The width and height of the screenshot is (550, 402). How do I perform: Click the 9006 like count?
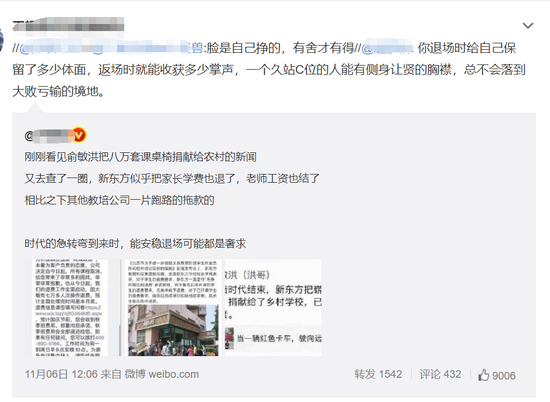tap(504, 375)
